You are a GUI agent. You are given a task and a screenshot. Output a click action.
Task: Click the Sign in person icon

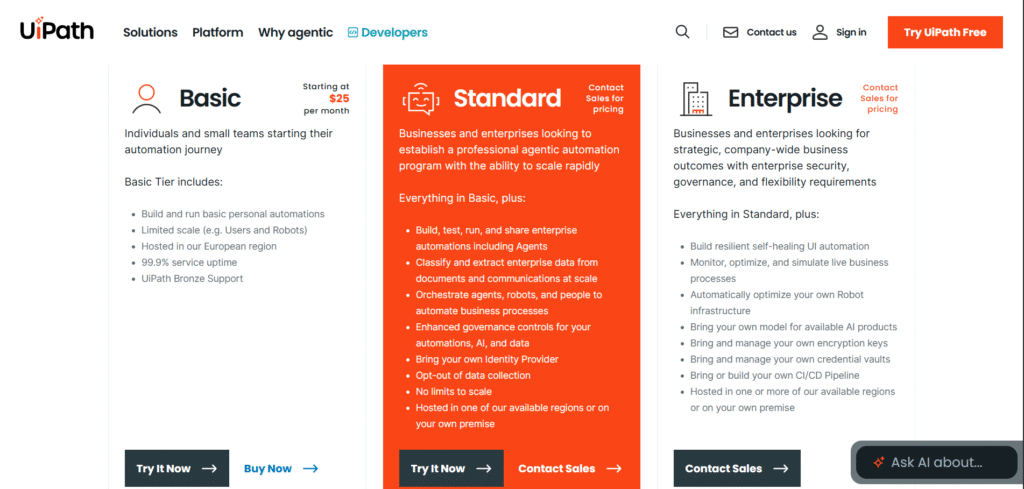coord(820,32)
